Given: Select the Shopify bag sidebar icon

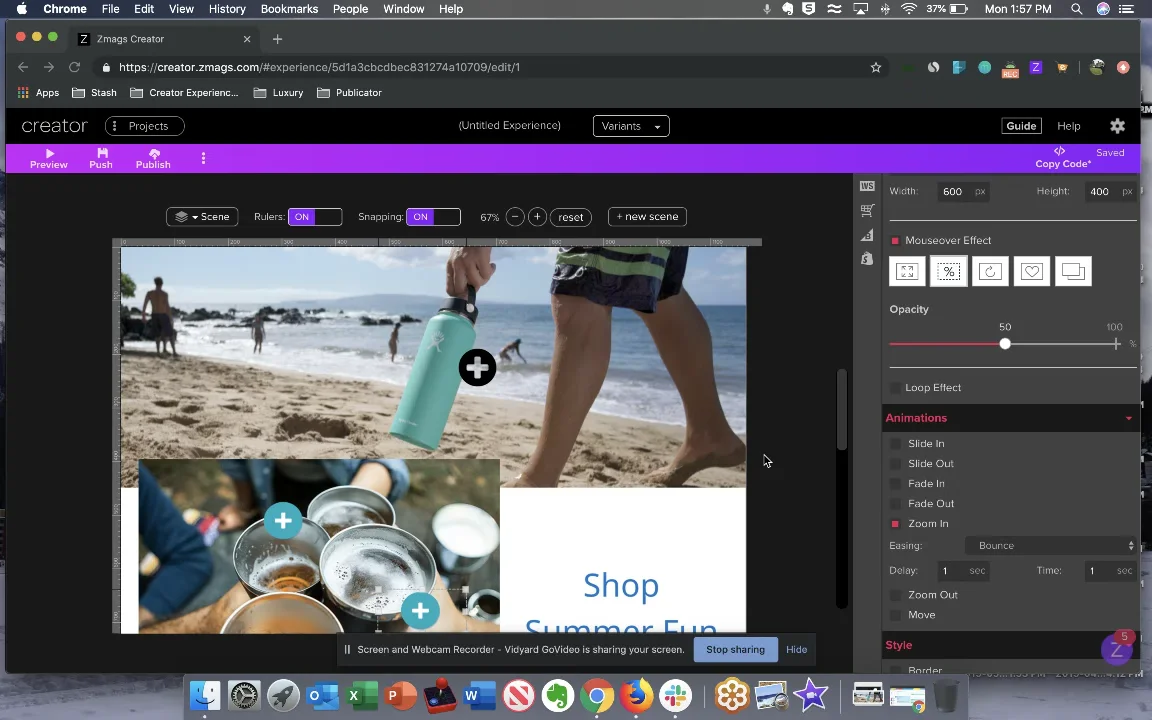Looking at the screenshot, I should (867, 259).
